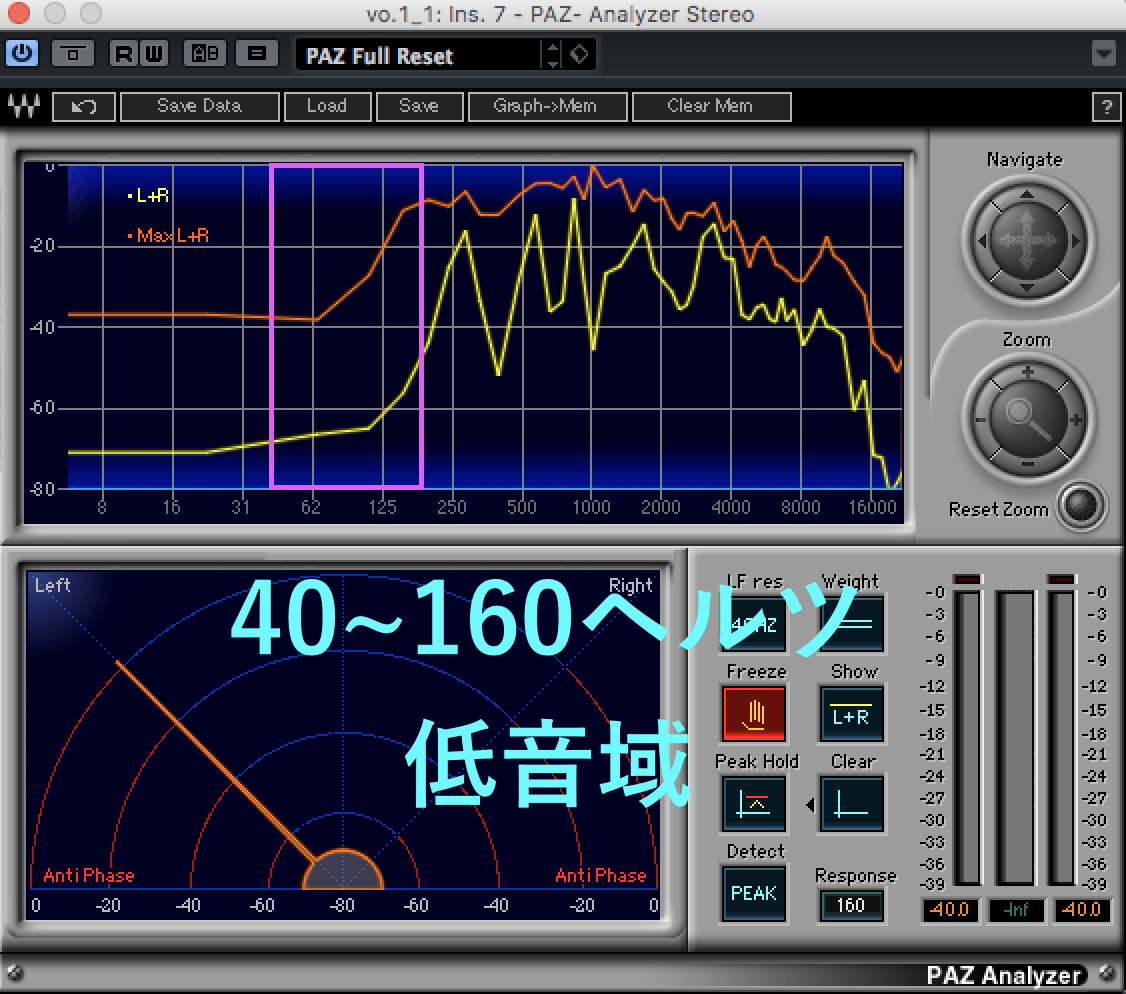
Task: Click the diamond preset browser icon
Action: click(580, 54)
